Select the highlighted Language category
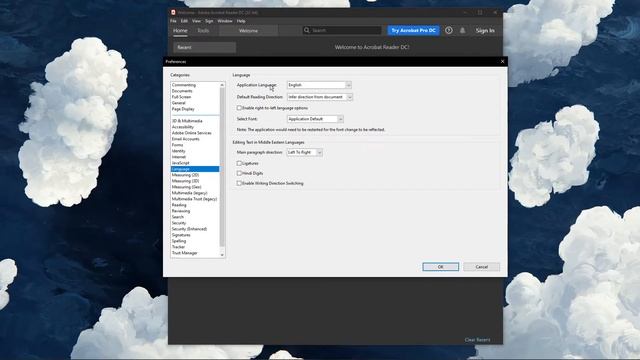This screenshot has width=640, height=360. [195, 169]
